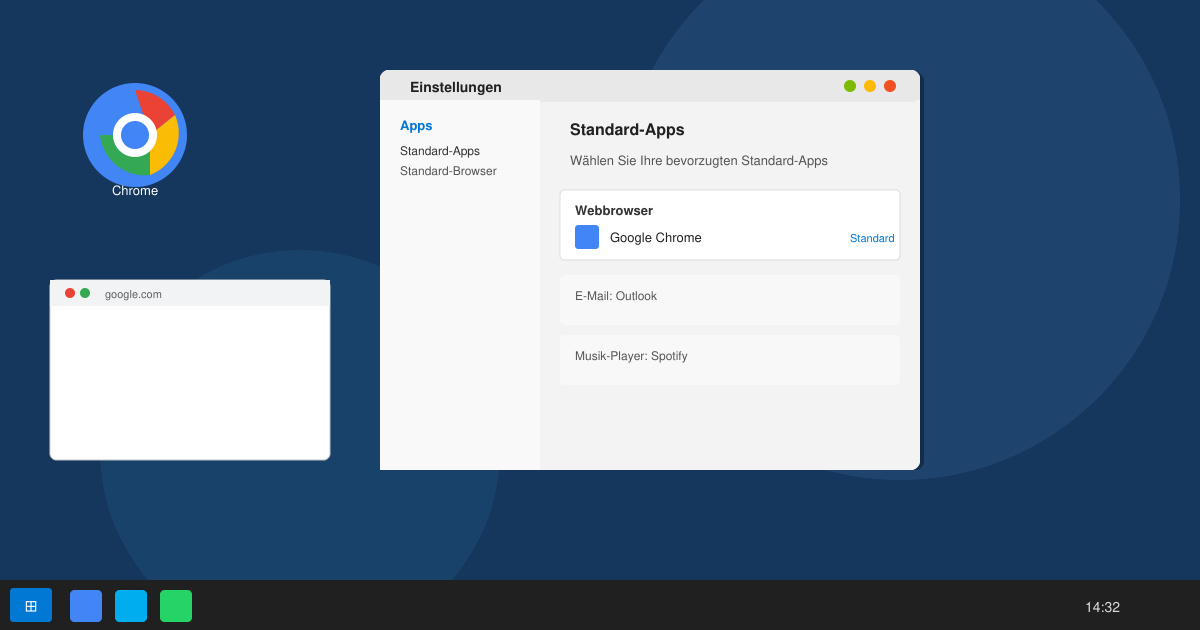Click the Standard link next to Google Chrome
The height and width of the screenshot is (630, 1200).
click(x=872, y=238)
